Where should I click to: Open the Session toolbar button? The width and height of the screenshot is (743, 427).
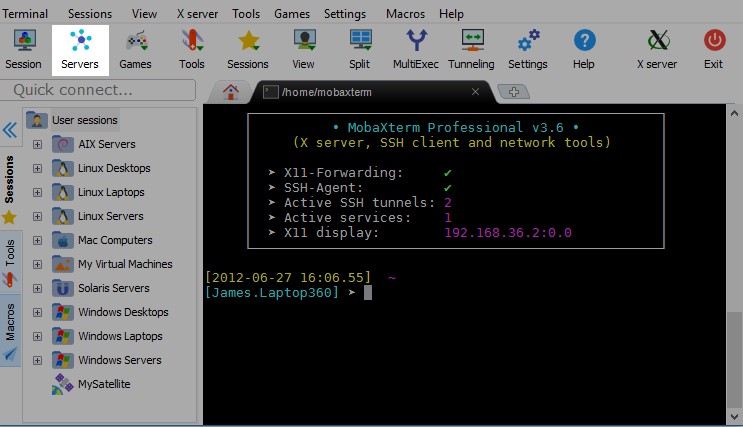click(24, 50)
